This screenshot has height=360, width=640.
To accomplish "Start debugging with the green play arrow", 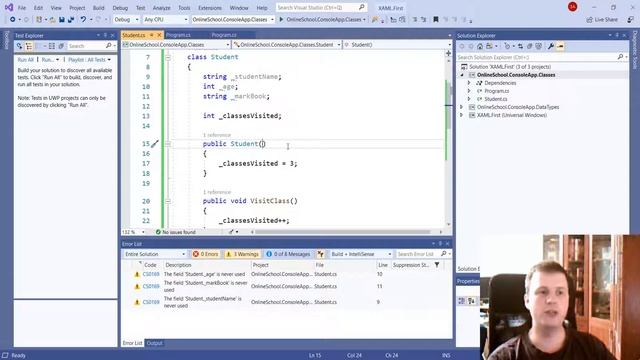I will (281, 19).
